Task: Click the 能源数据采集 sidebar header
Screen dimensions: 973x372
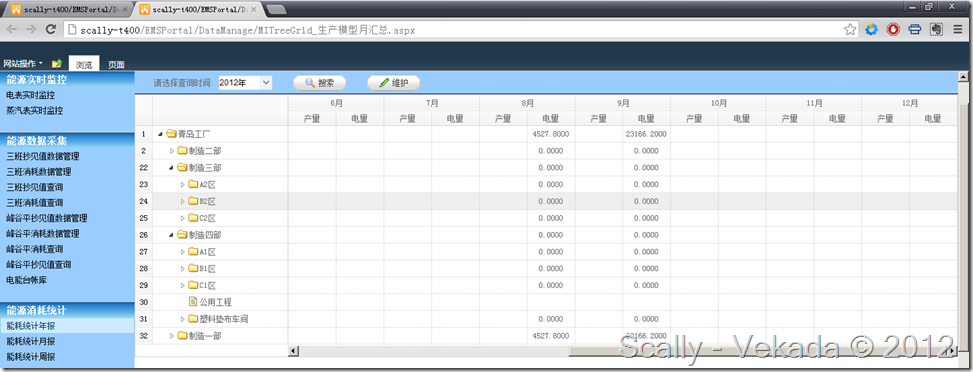Action: [68, 141]
